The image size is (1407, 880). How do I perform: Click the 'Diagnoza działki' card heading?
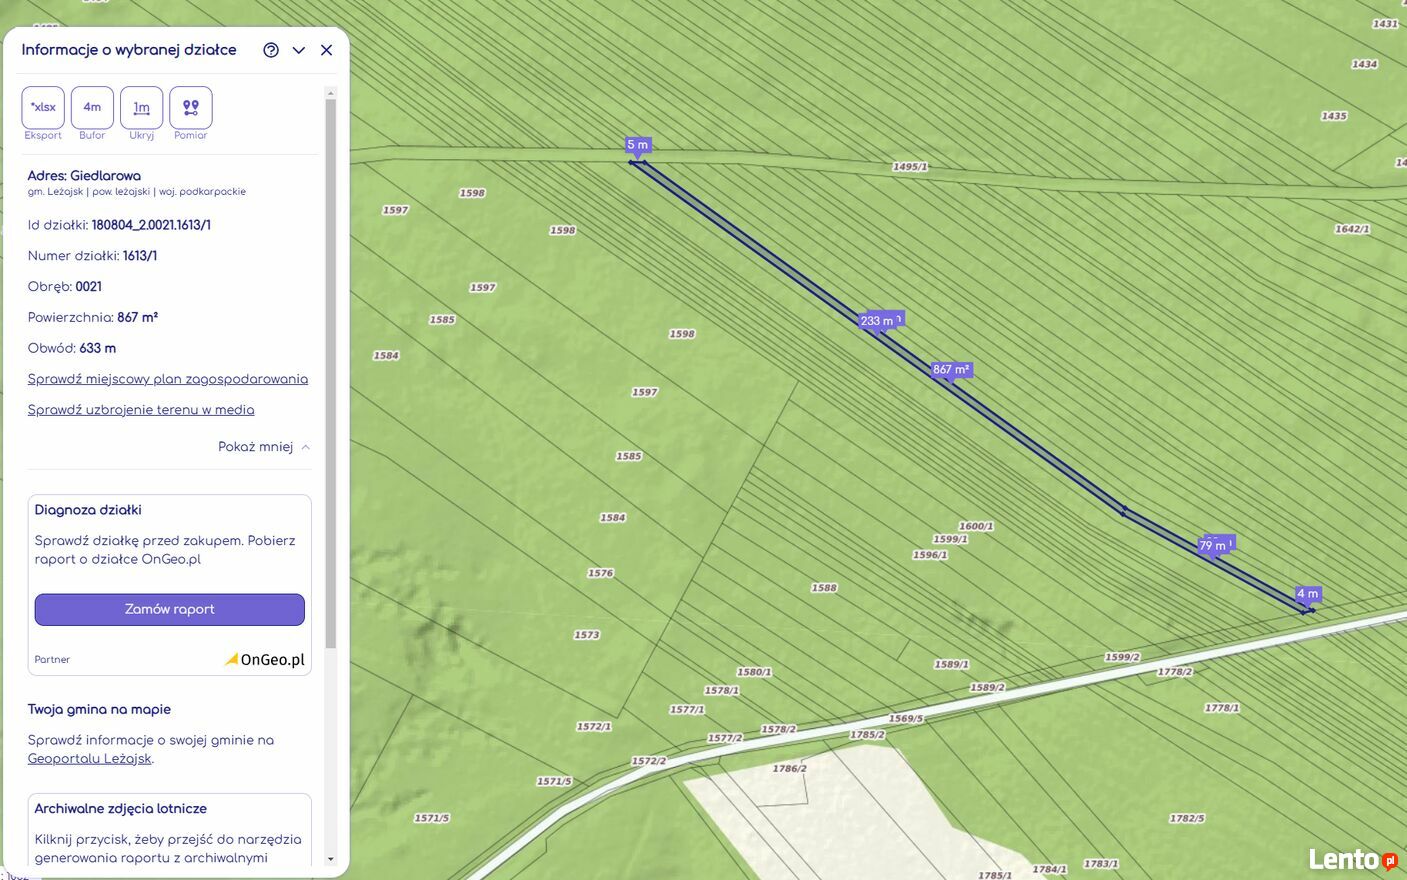point(88,510)
